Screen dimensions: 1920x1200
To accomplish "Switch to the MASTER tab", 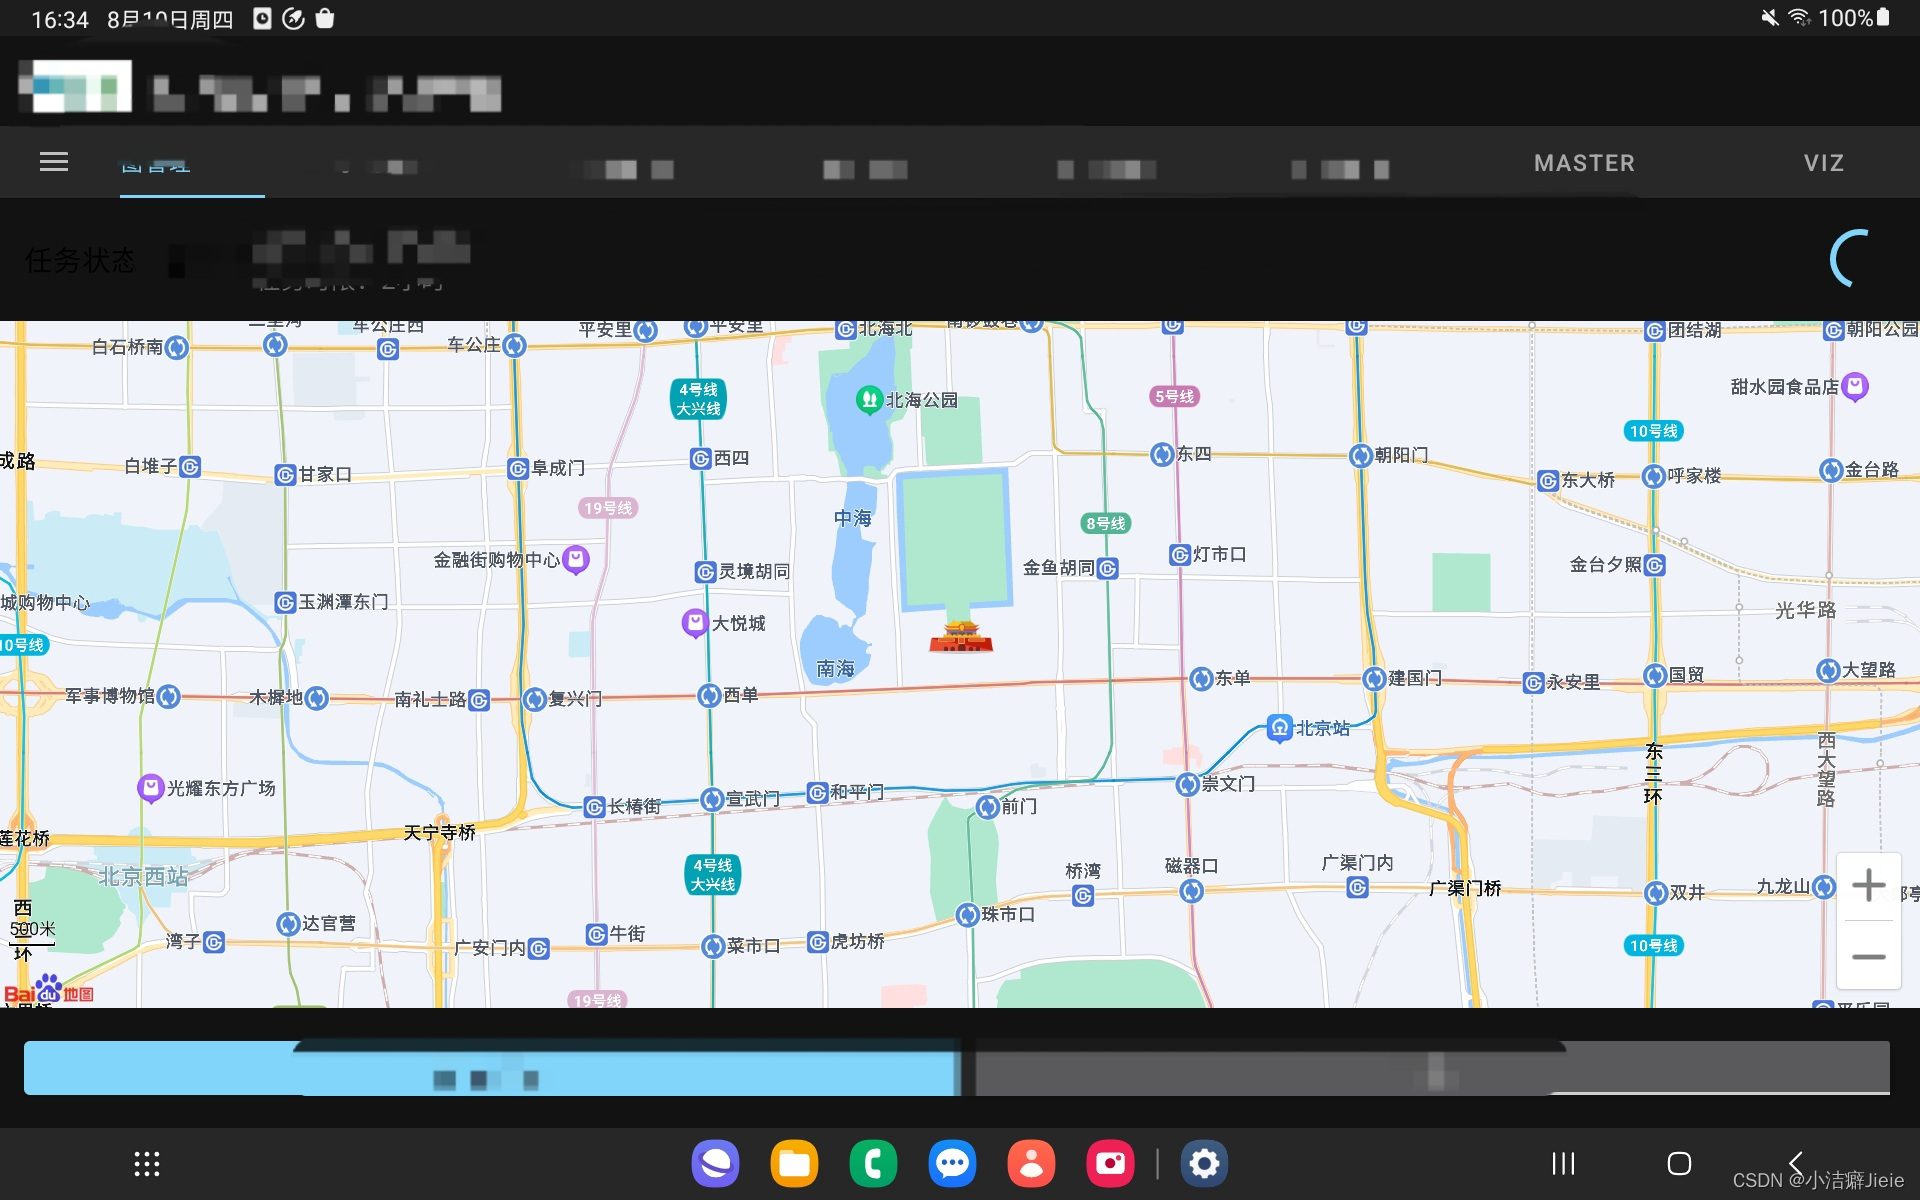I will click(1583, 163).
